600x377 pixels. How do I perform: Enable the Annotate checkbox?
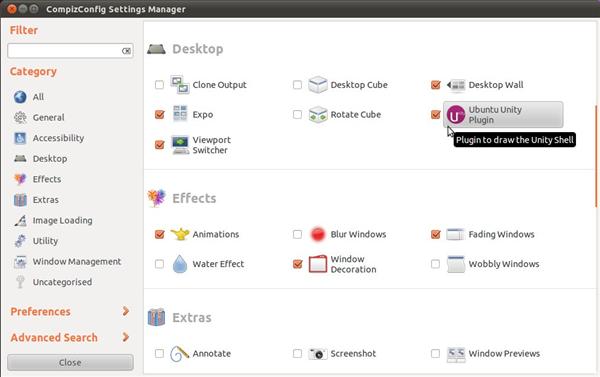[159, 353]
